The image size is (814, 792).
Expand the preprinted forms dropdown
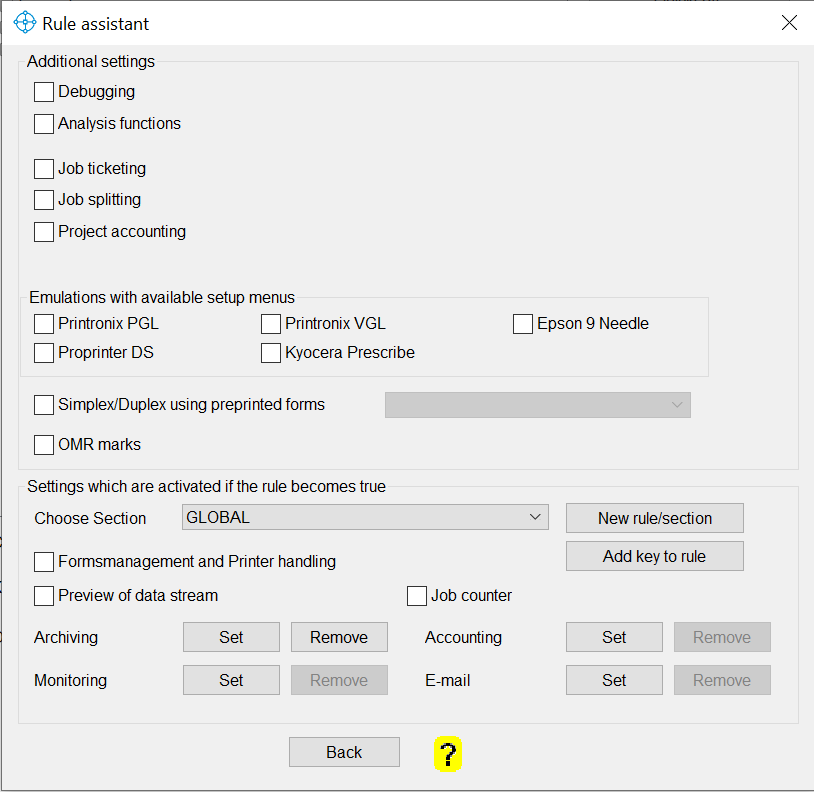pyautogui.click(x=538, y=405)
